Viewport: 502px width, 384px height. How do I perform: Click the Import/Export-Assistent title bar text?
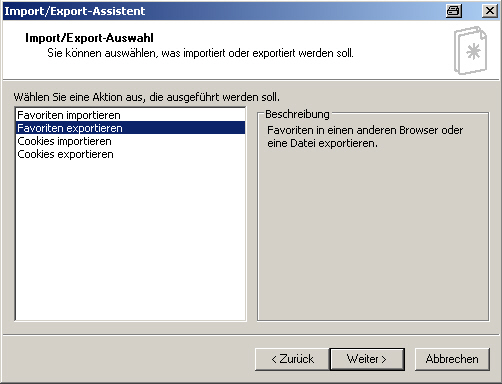coord(75,11)
